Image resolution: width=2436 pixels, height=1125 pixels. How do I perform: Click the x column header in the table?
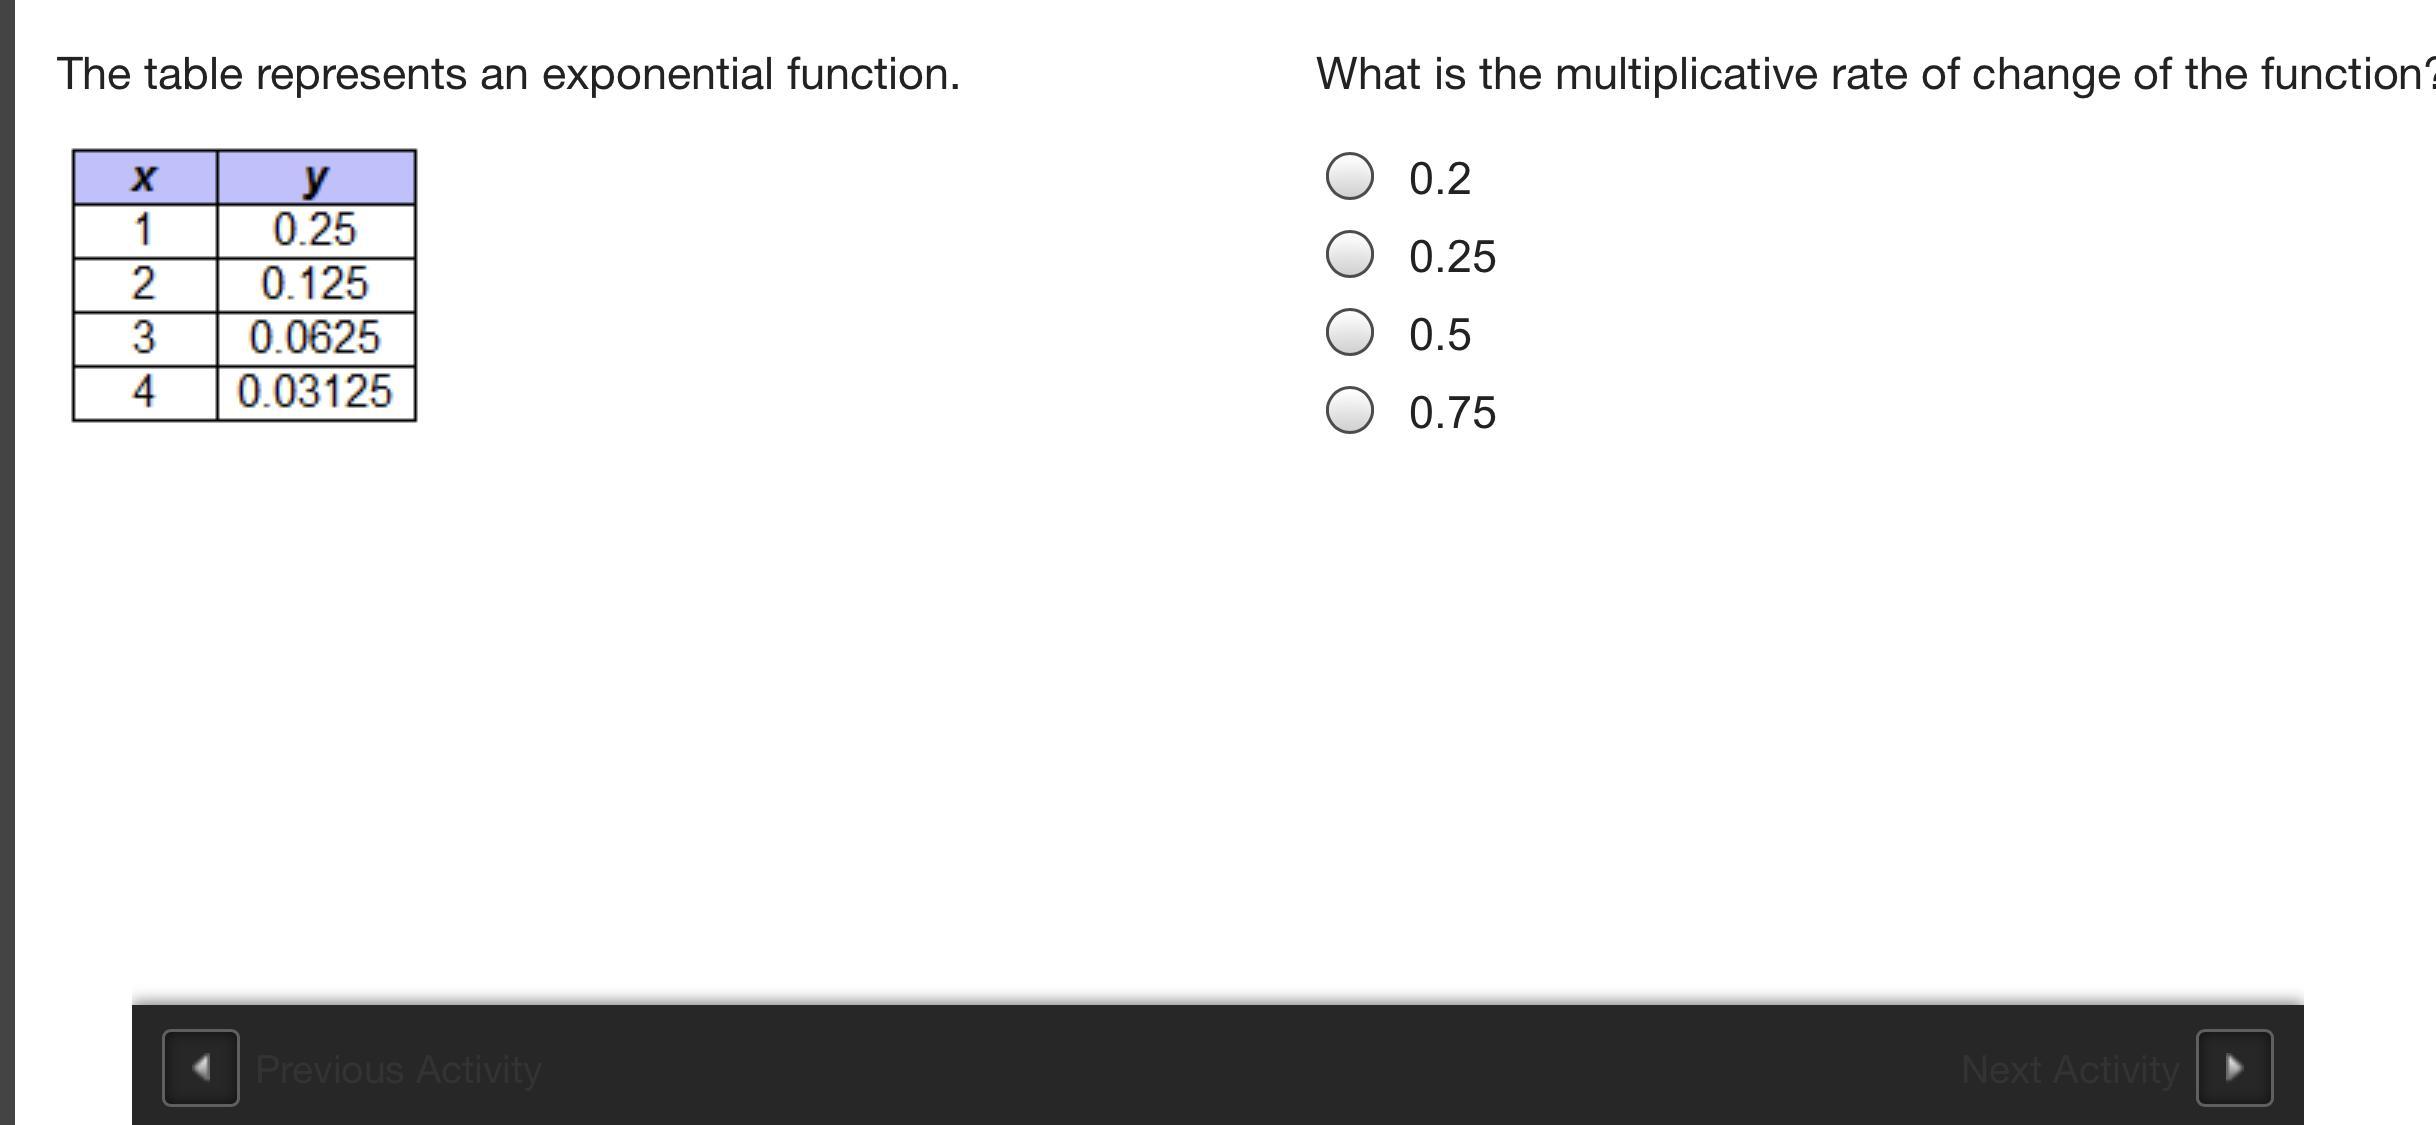[144, 178]
